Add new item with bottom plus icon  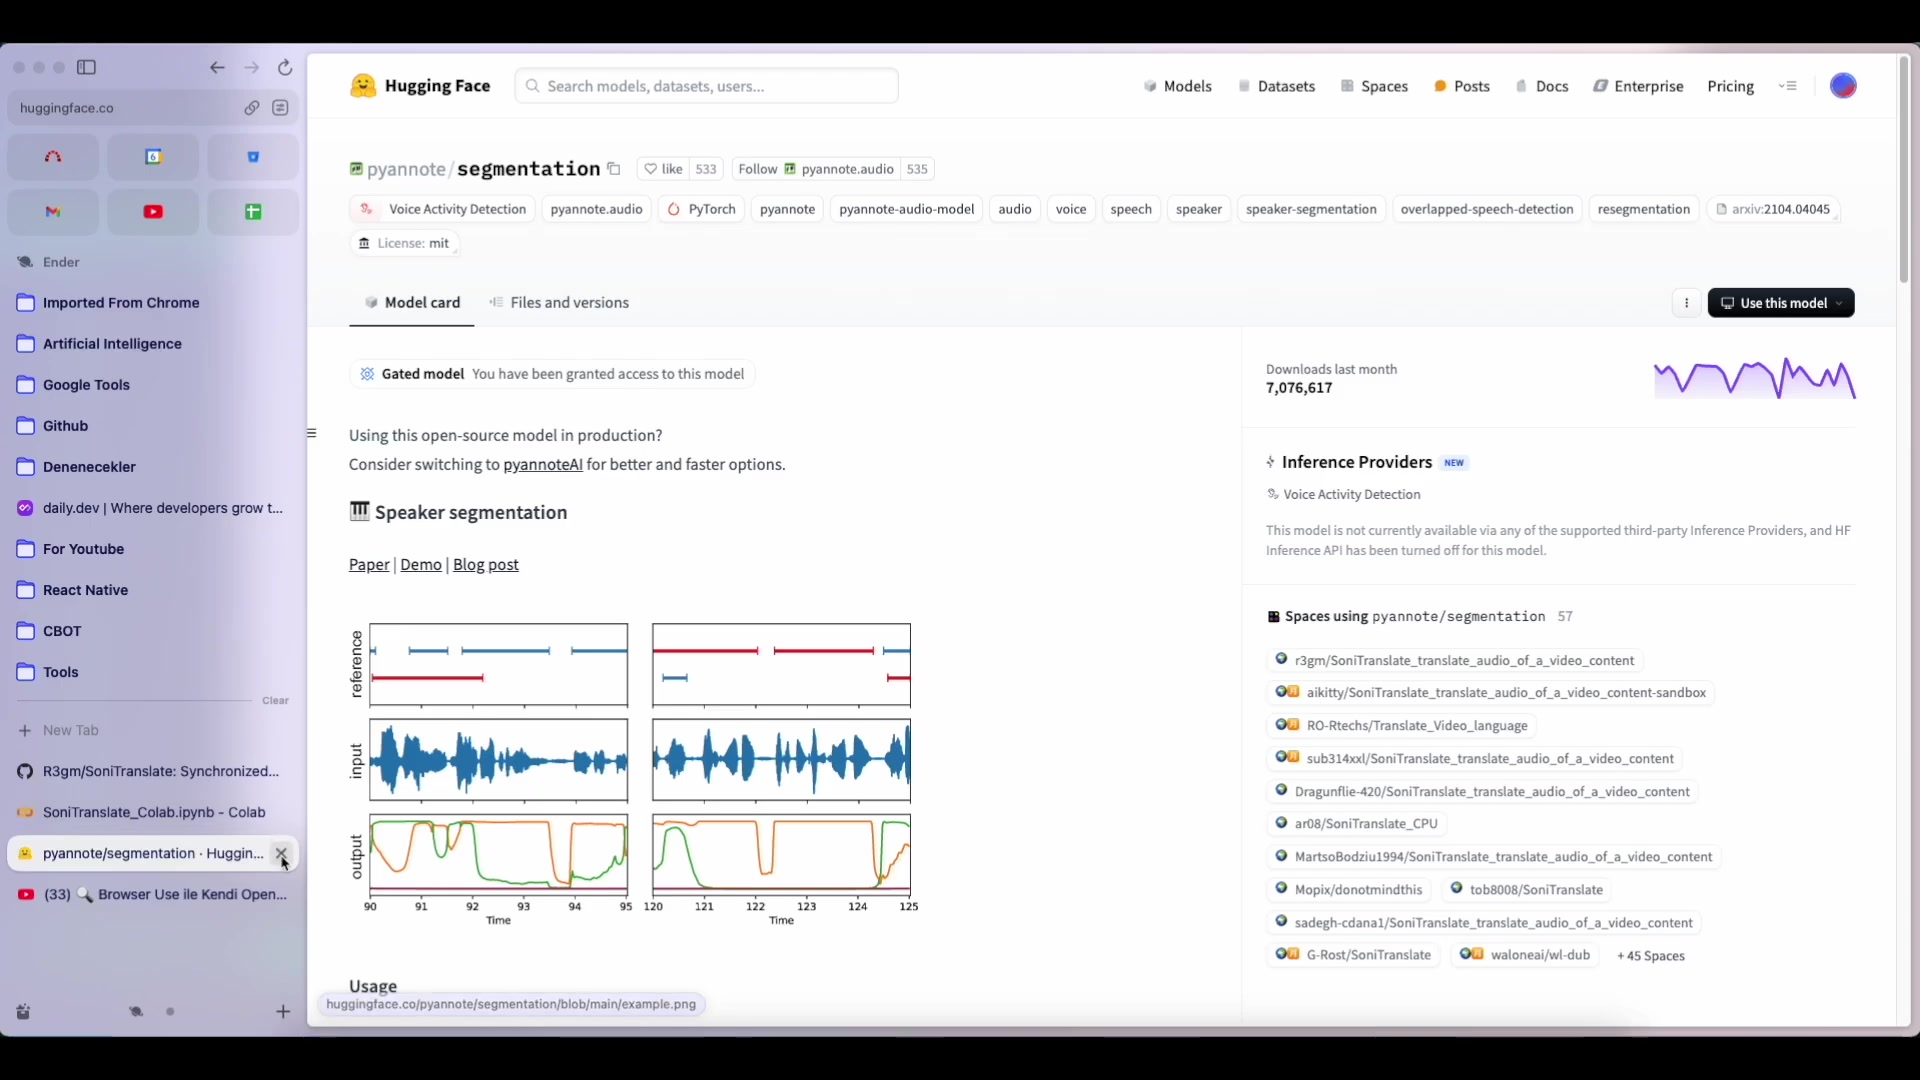pyautogui.click(x=283, y=1012)
